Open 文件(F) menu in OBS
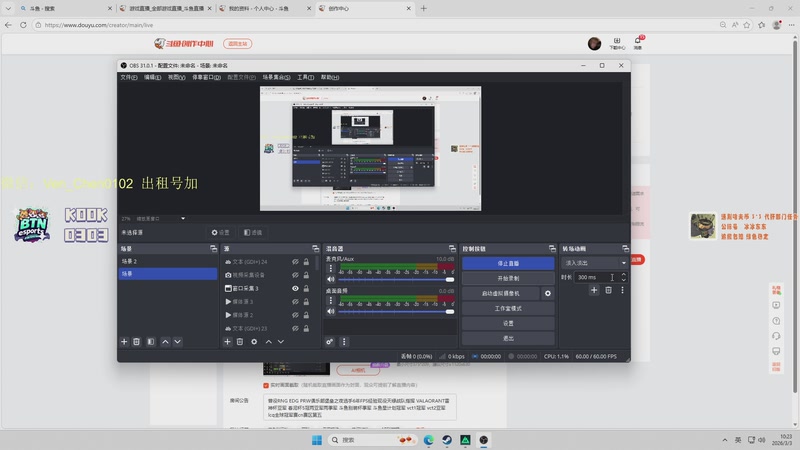800x450 pixels. tap(129, 78)
